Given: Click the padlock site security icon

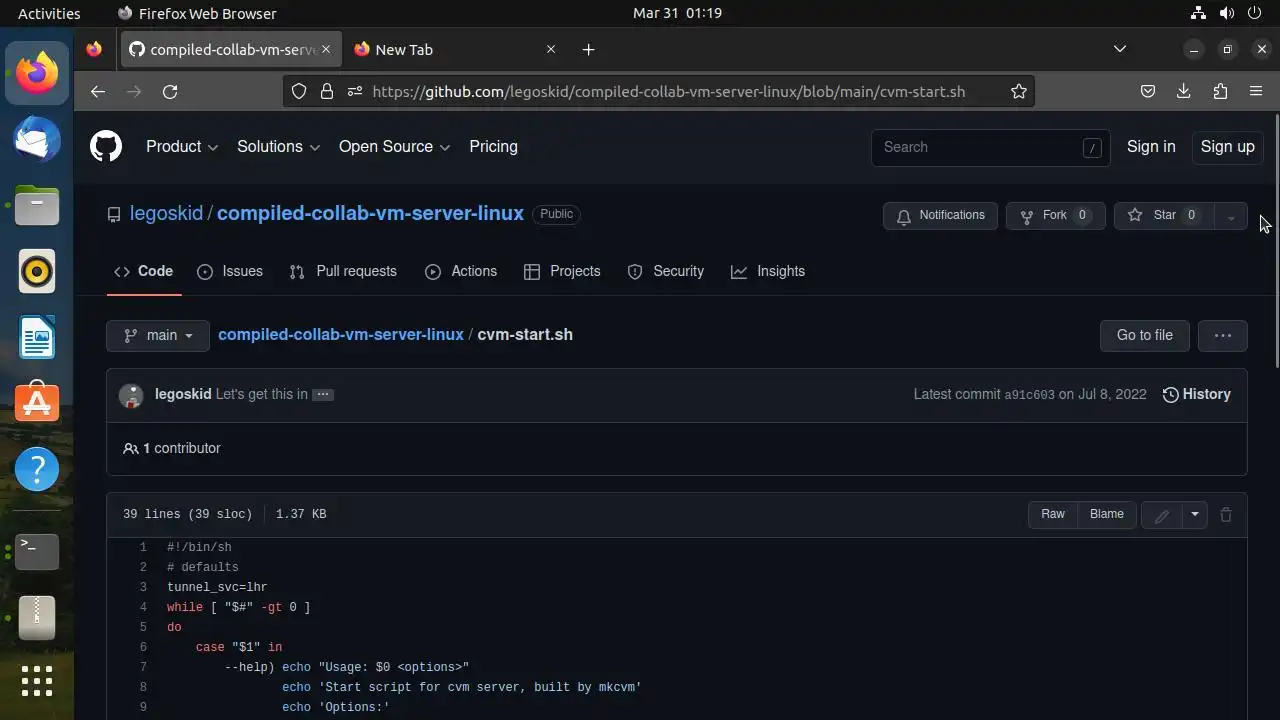Looking at the screenshot, I should [326, 91].
